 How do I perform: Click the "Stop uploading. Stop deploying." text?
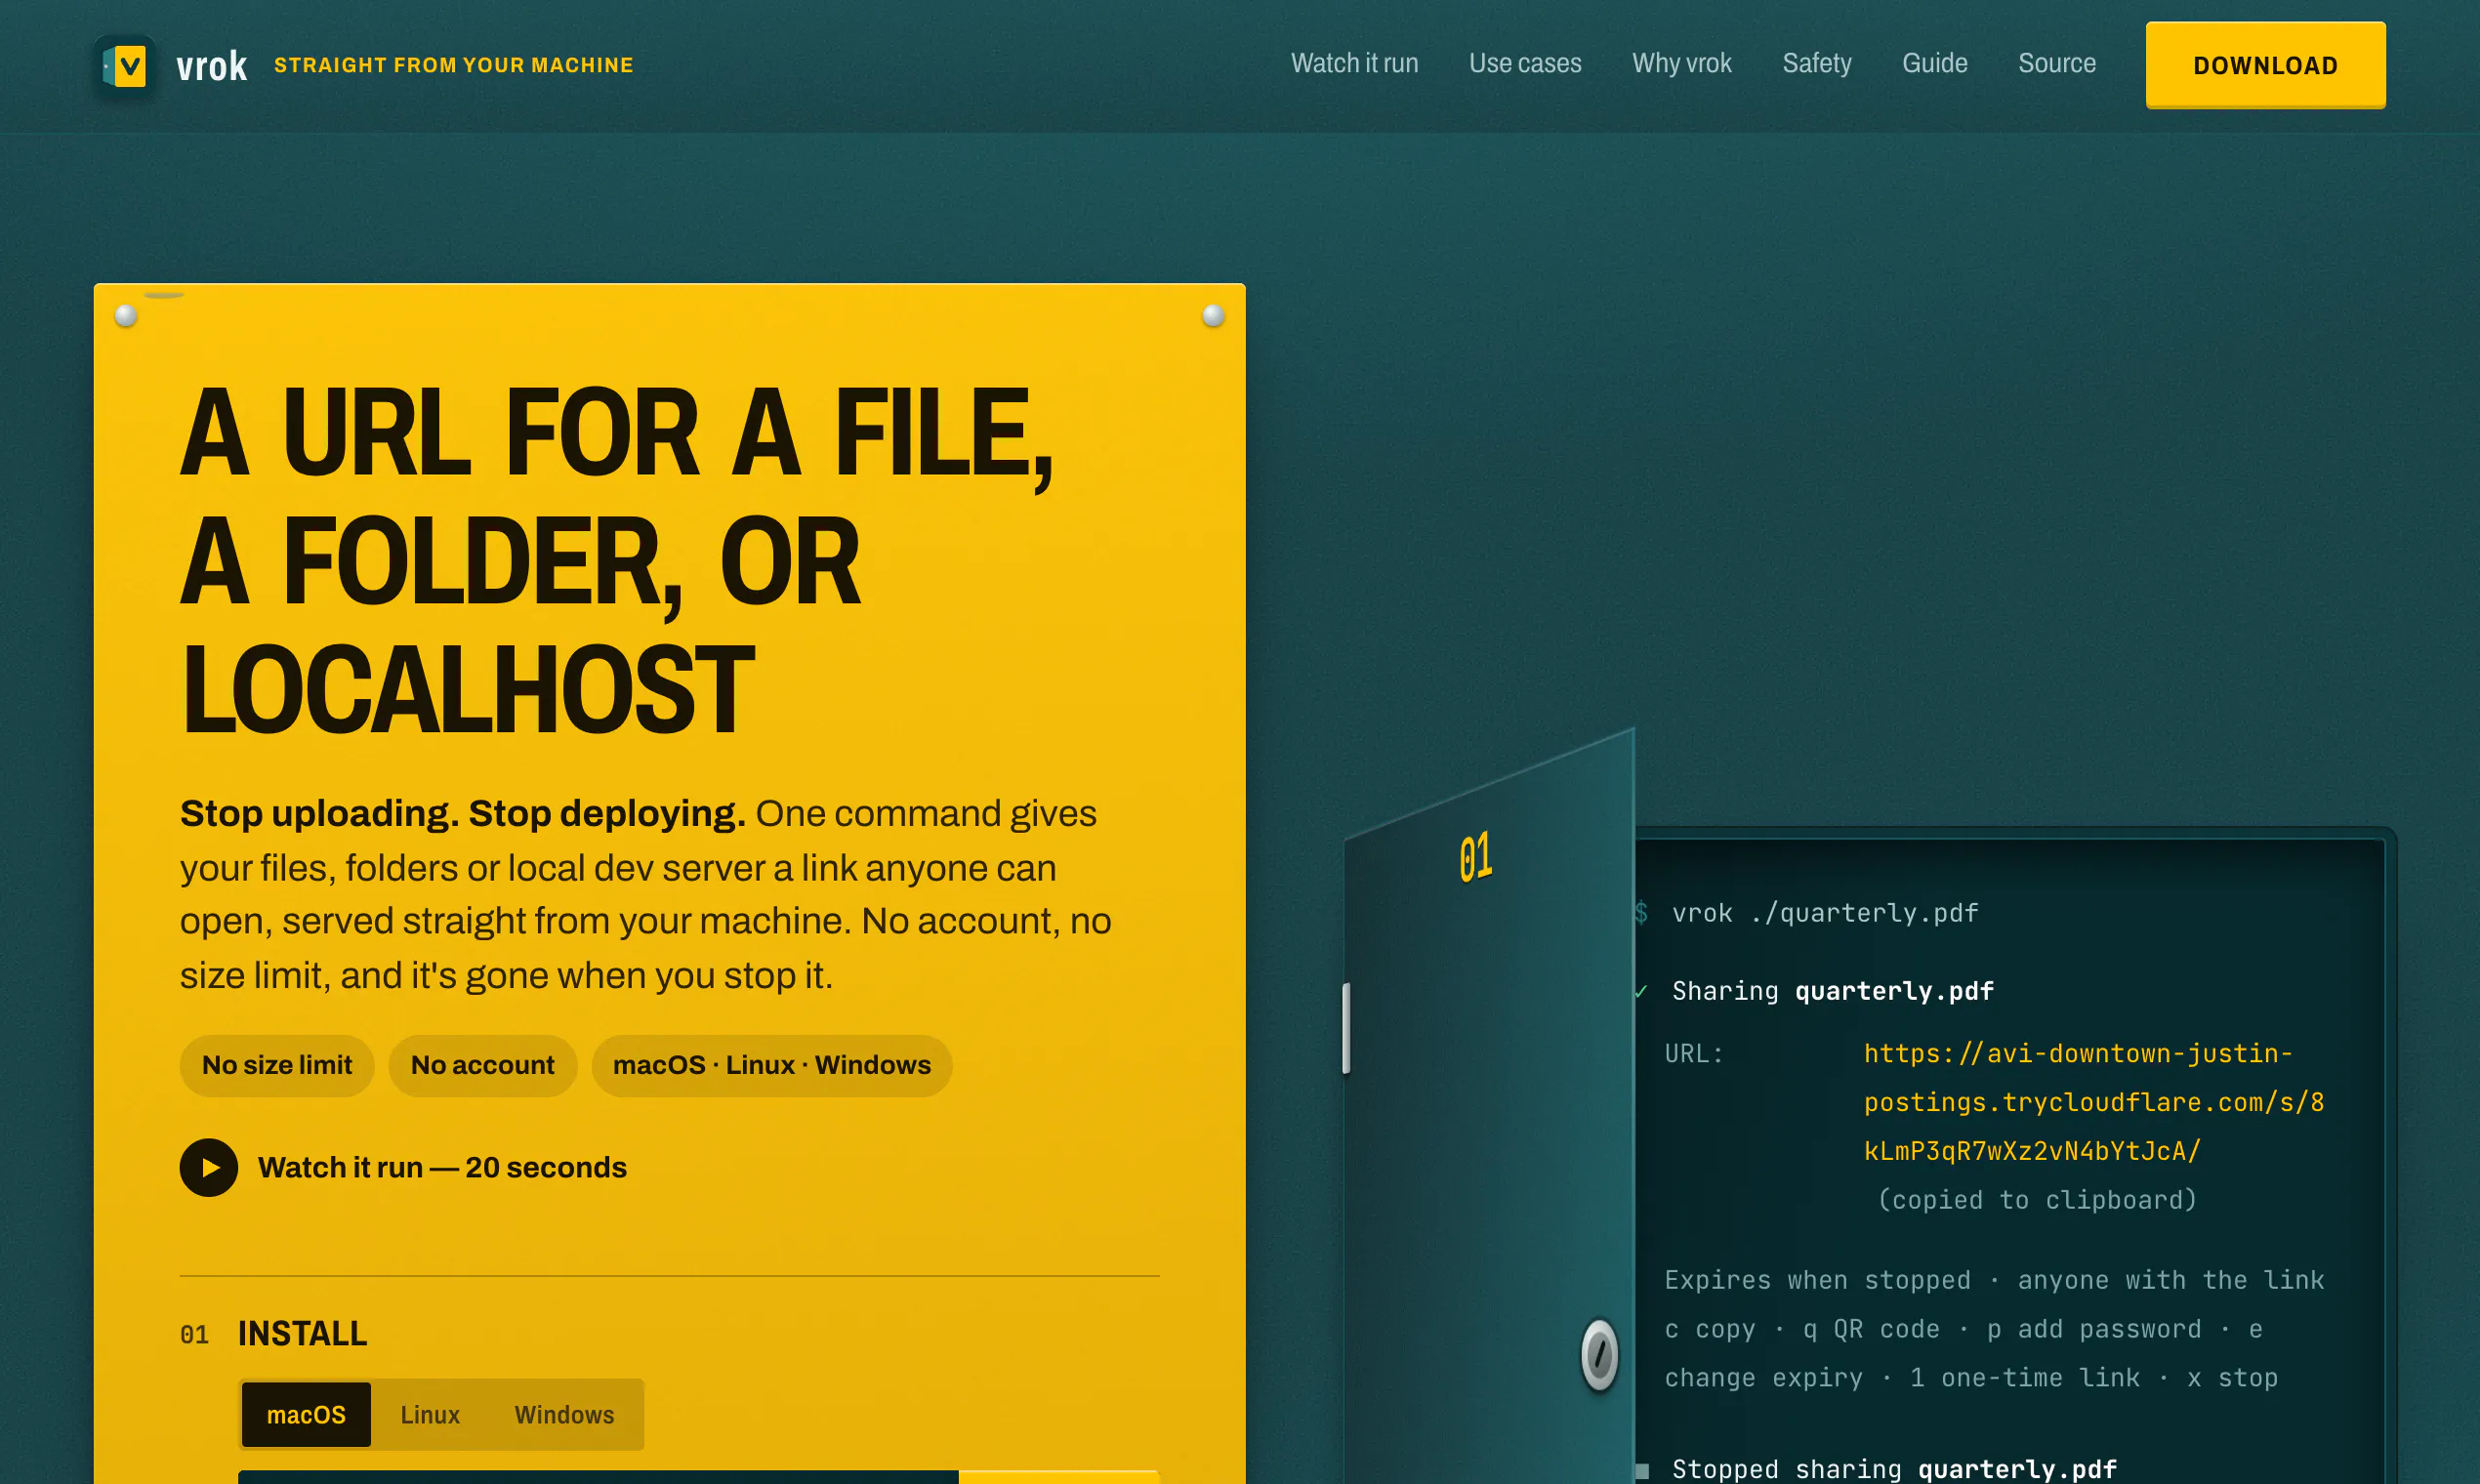click(x=462, y=813)
